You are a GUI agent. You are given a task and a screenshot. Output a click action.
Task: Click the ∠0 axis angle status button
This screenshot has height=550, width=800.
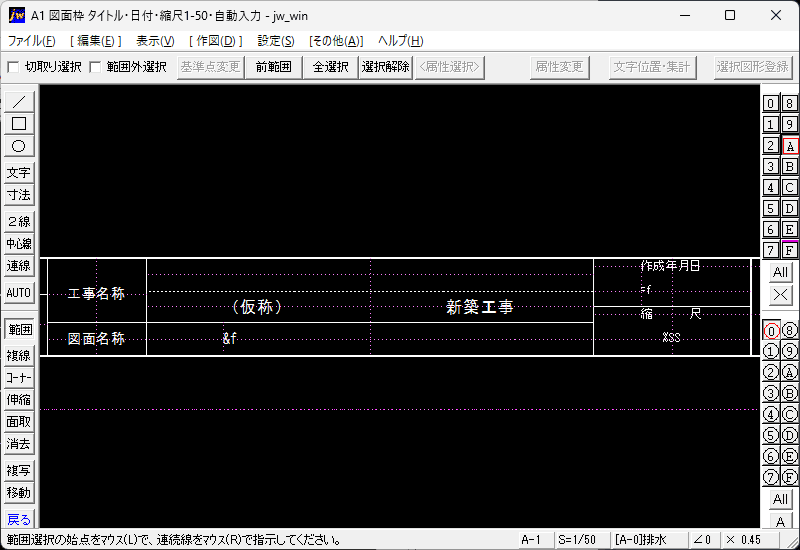tap(703, 540)
